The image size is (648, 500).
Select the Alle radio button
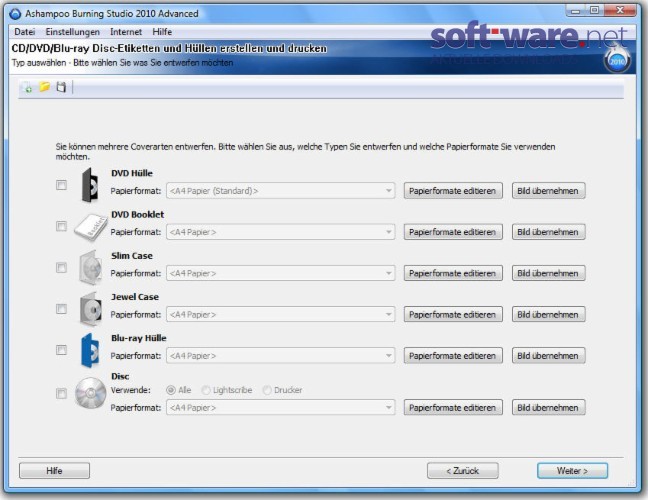click(171, 390)
